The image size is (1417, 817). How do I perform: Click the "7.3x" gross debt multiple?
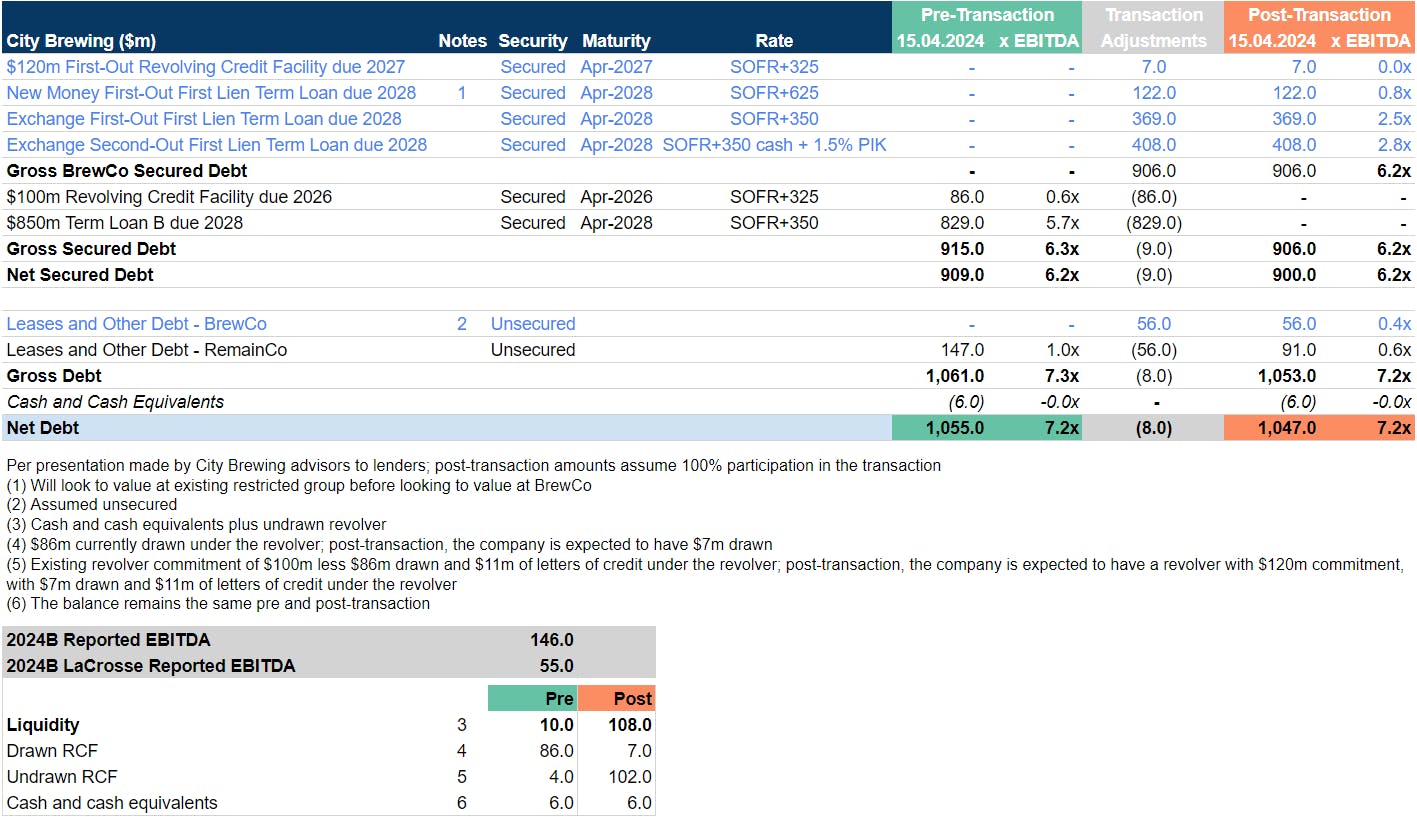(x=1062, y=376)
